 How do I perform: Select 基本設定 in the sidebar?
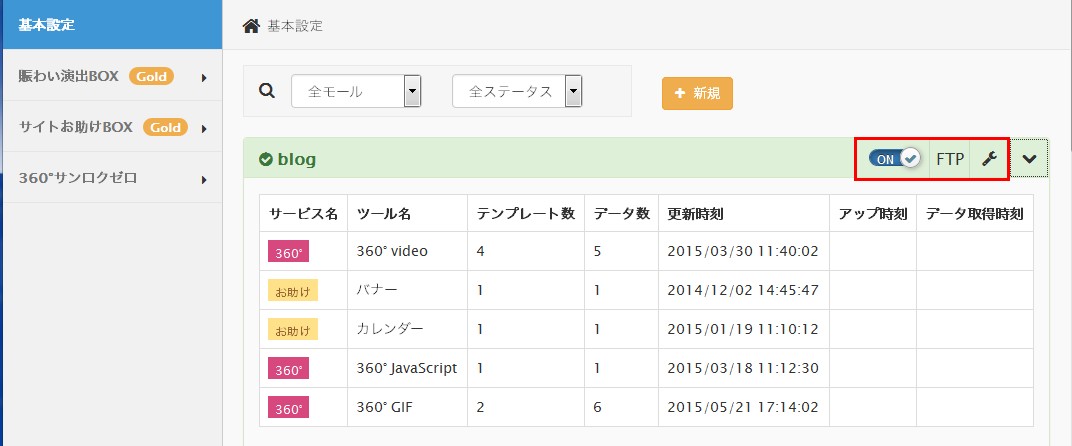(112, 25)
